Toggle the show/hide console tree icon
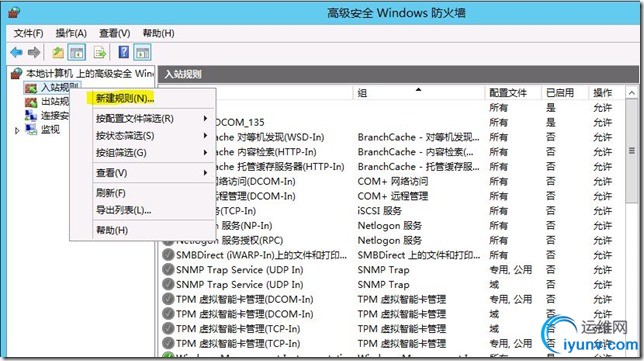The height and width of the screenshot is (361, 644). tap(77, 52)
